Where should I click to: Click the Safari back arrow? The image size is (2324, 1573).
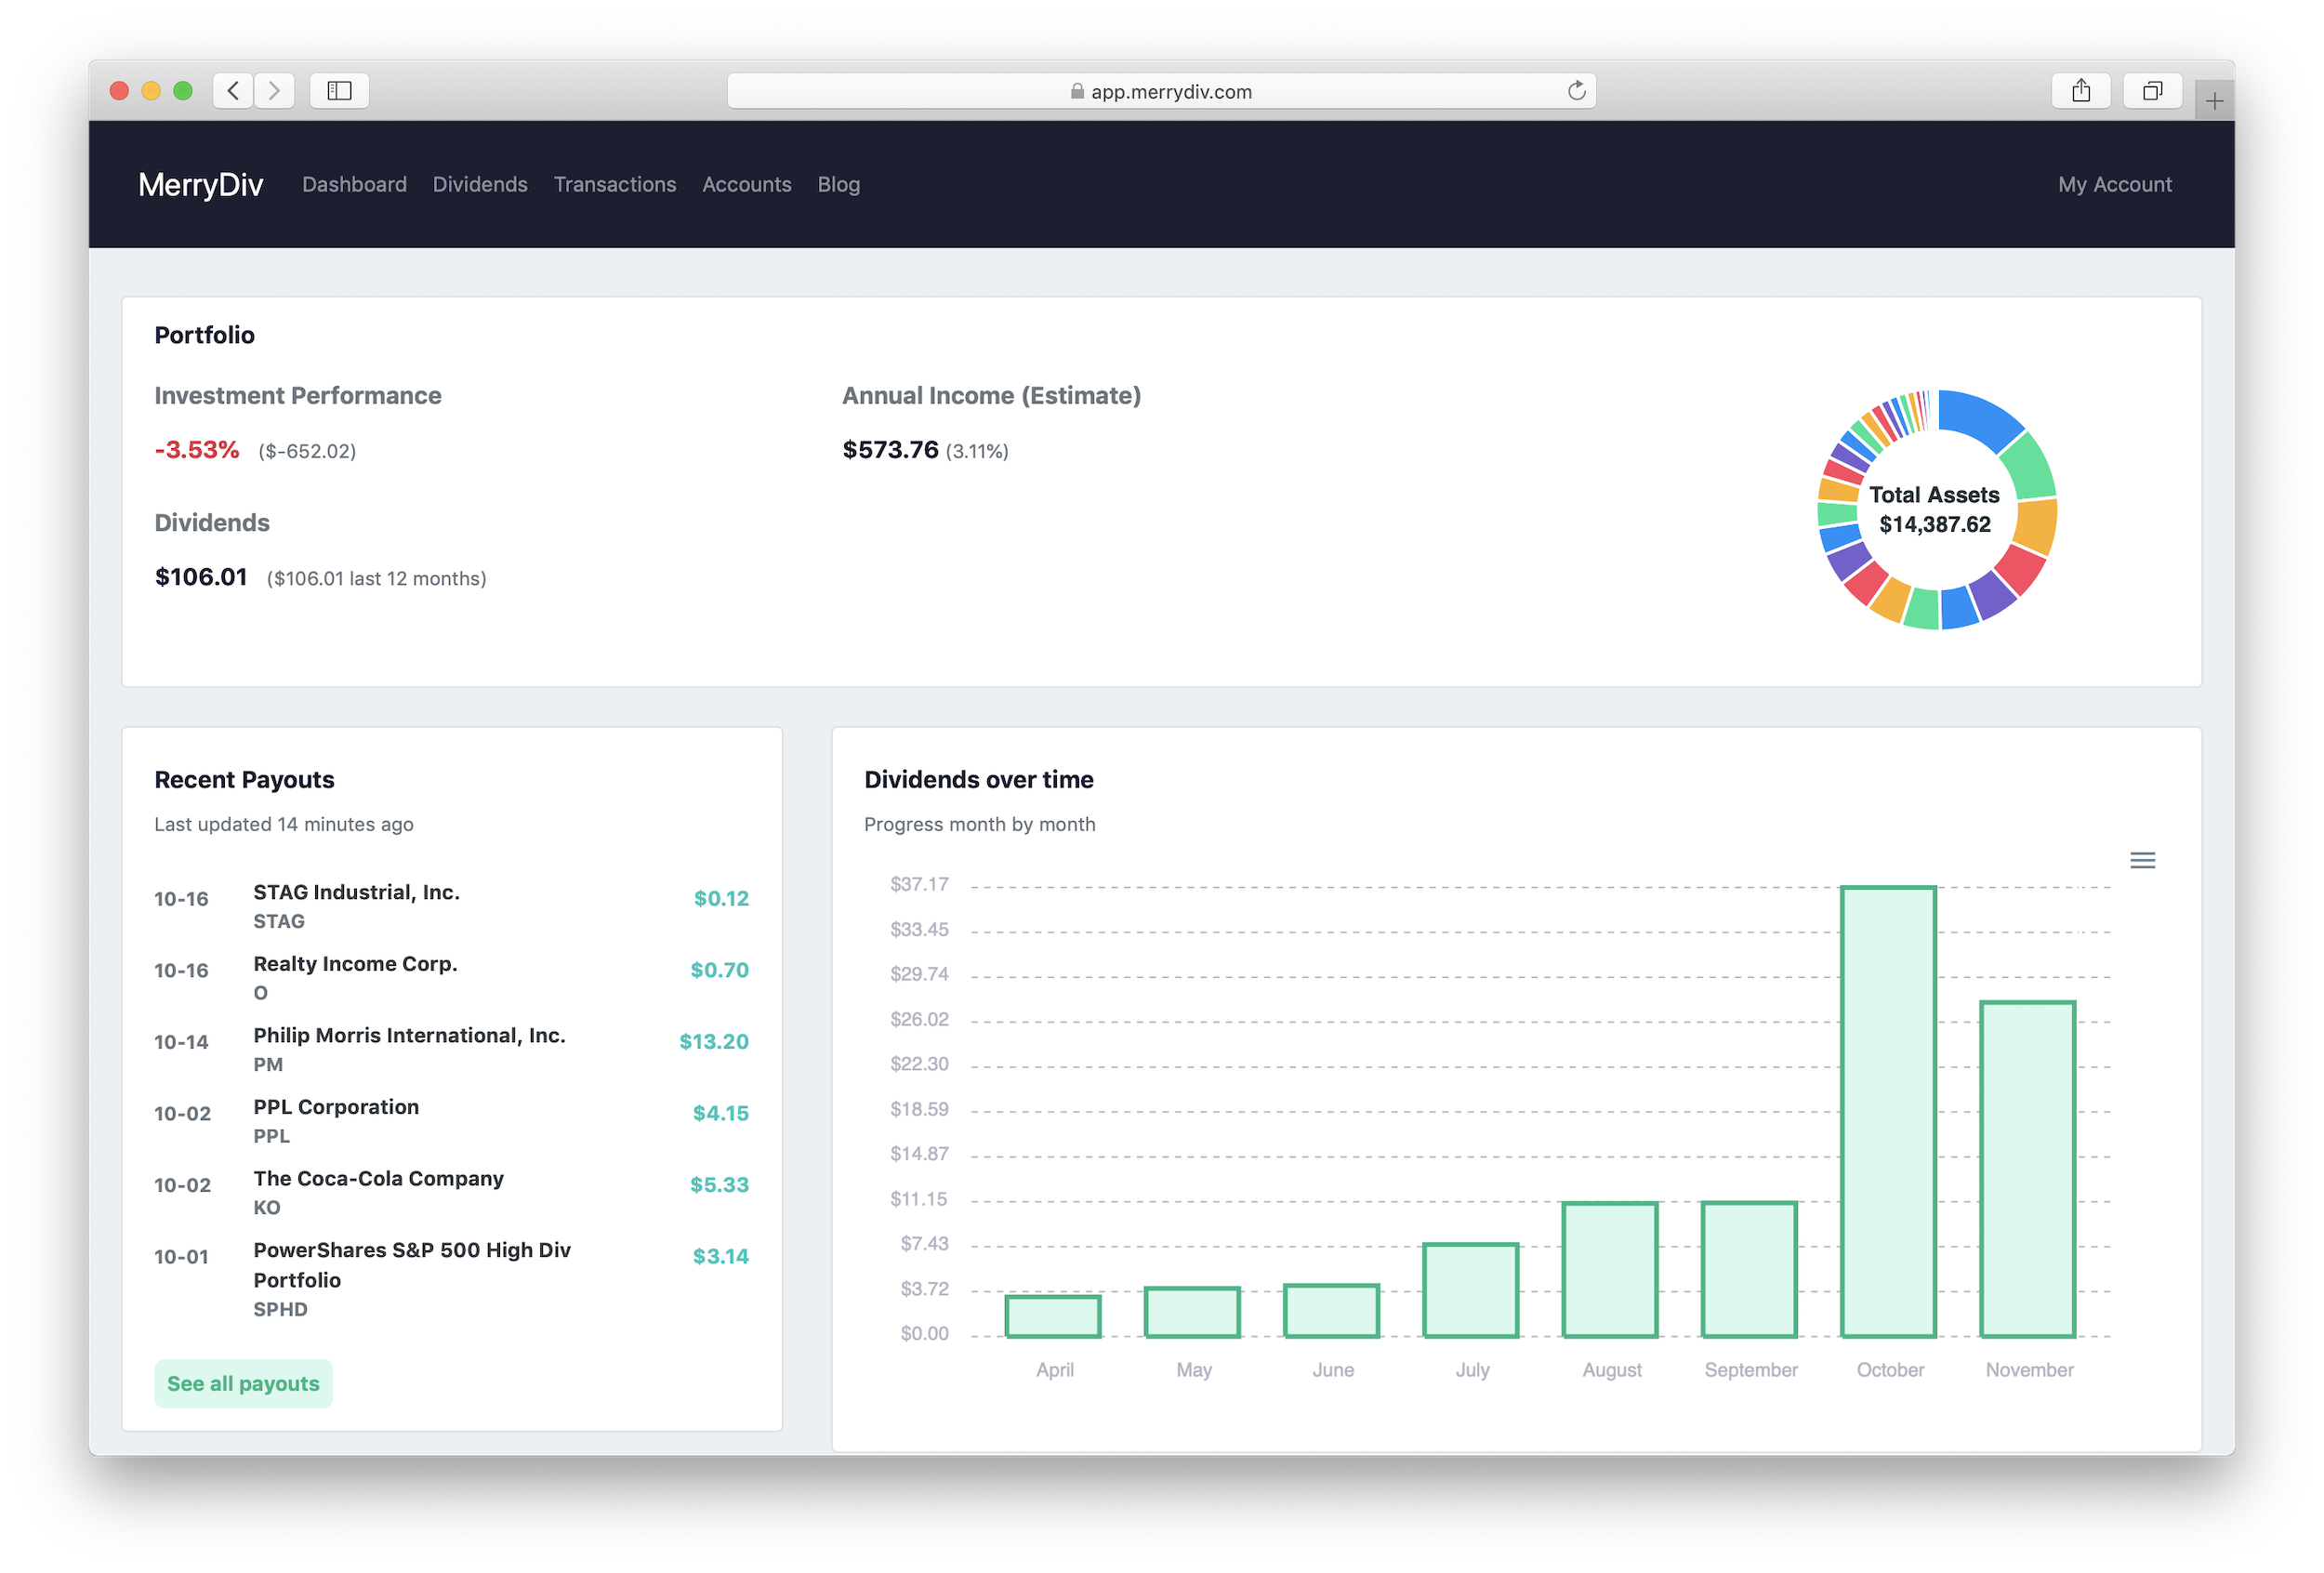pyautogui.click(x=233, y=91)
